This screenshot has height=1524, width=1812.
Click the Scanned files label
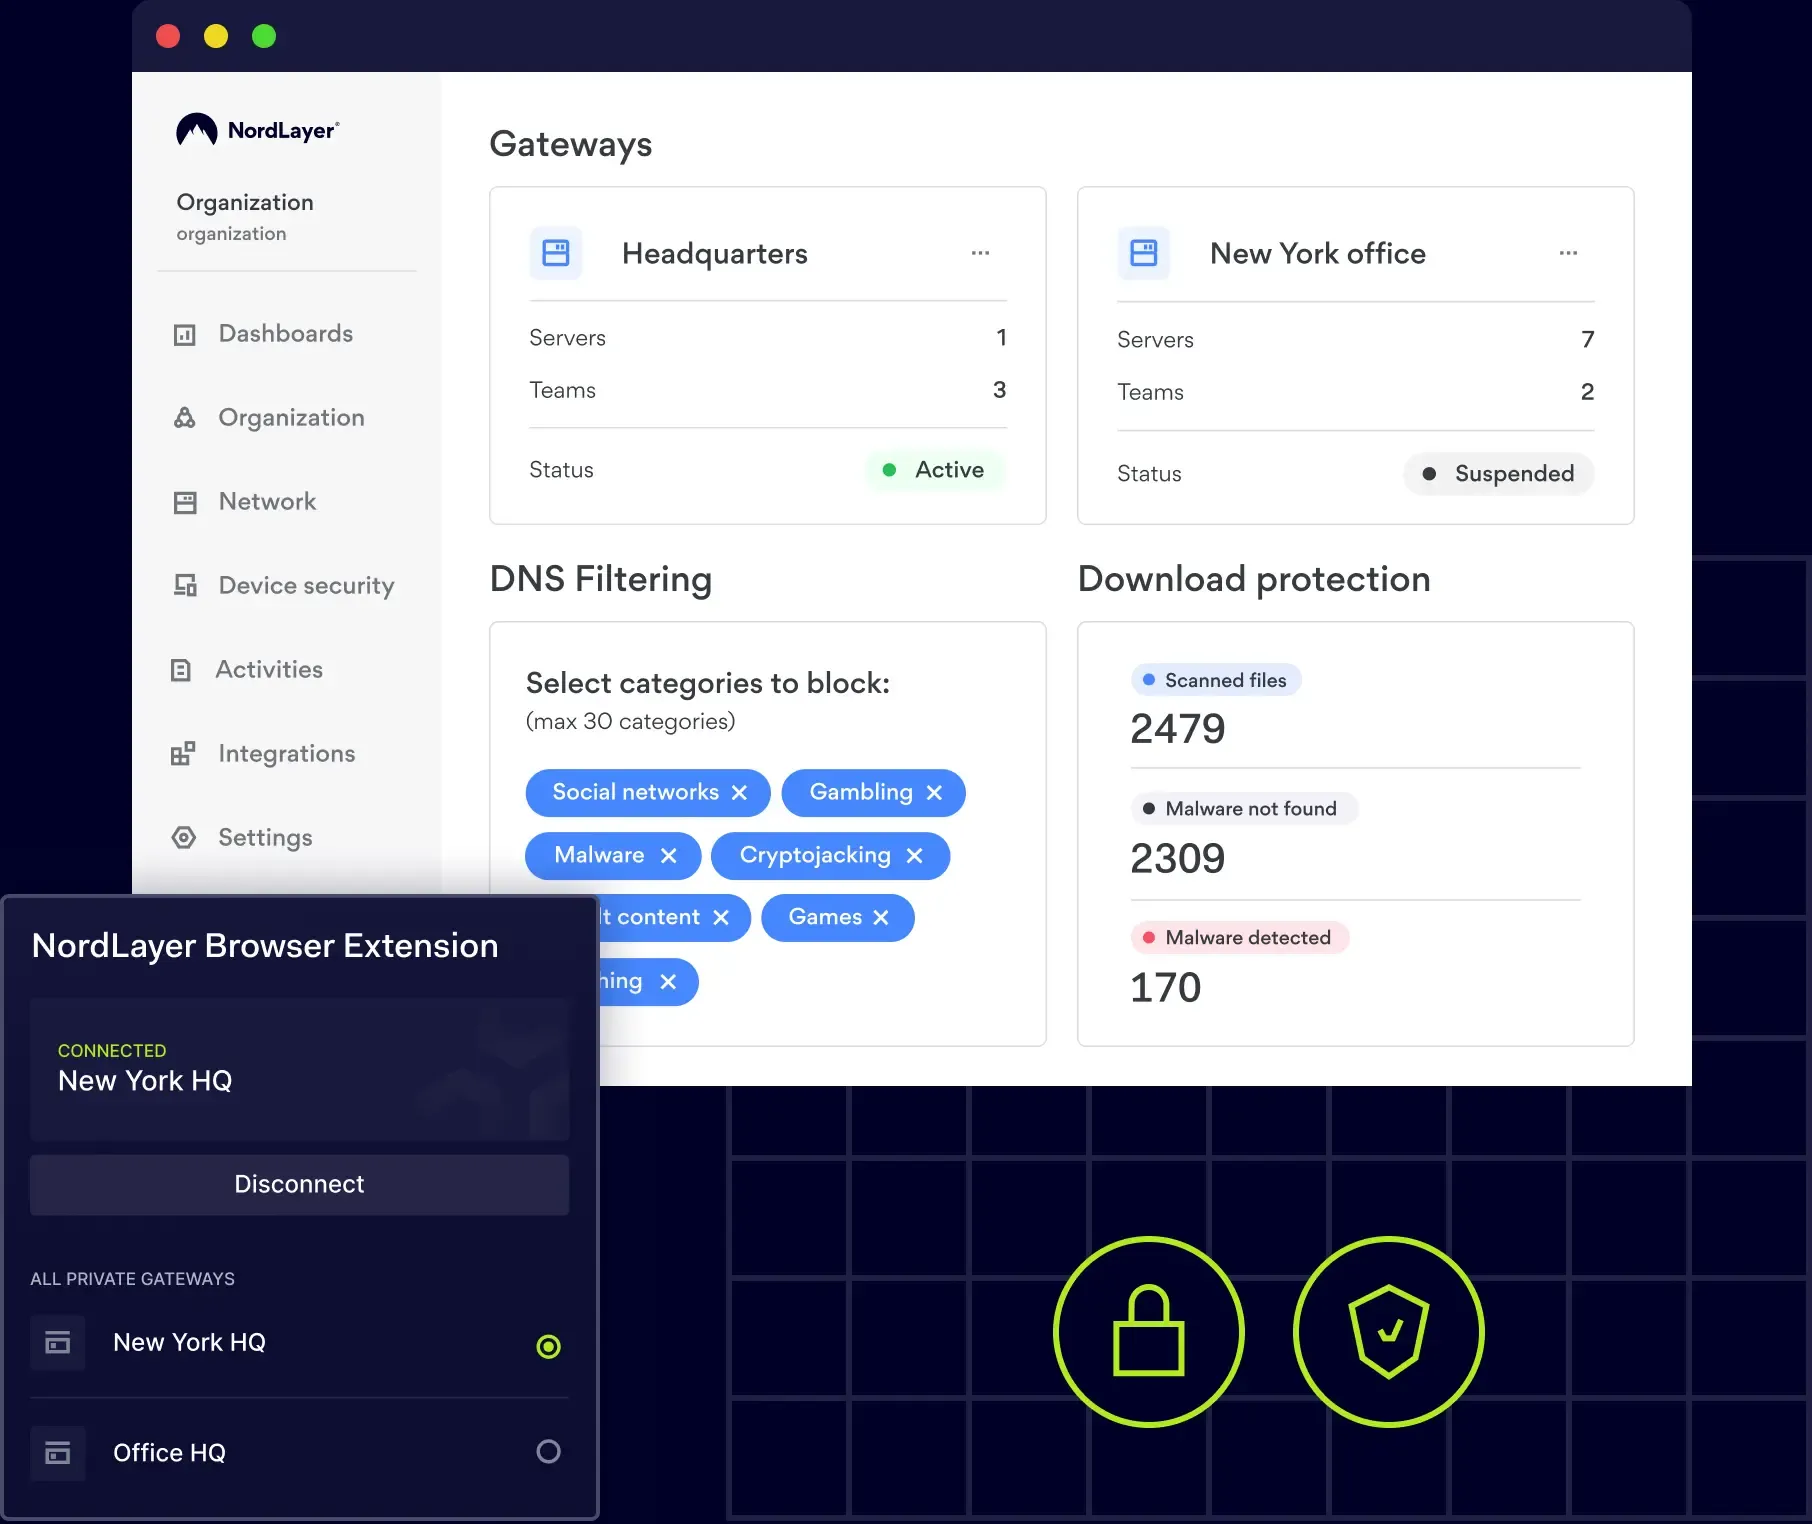(x=1216, y=680)
